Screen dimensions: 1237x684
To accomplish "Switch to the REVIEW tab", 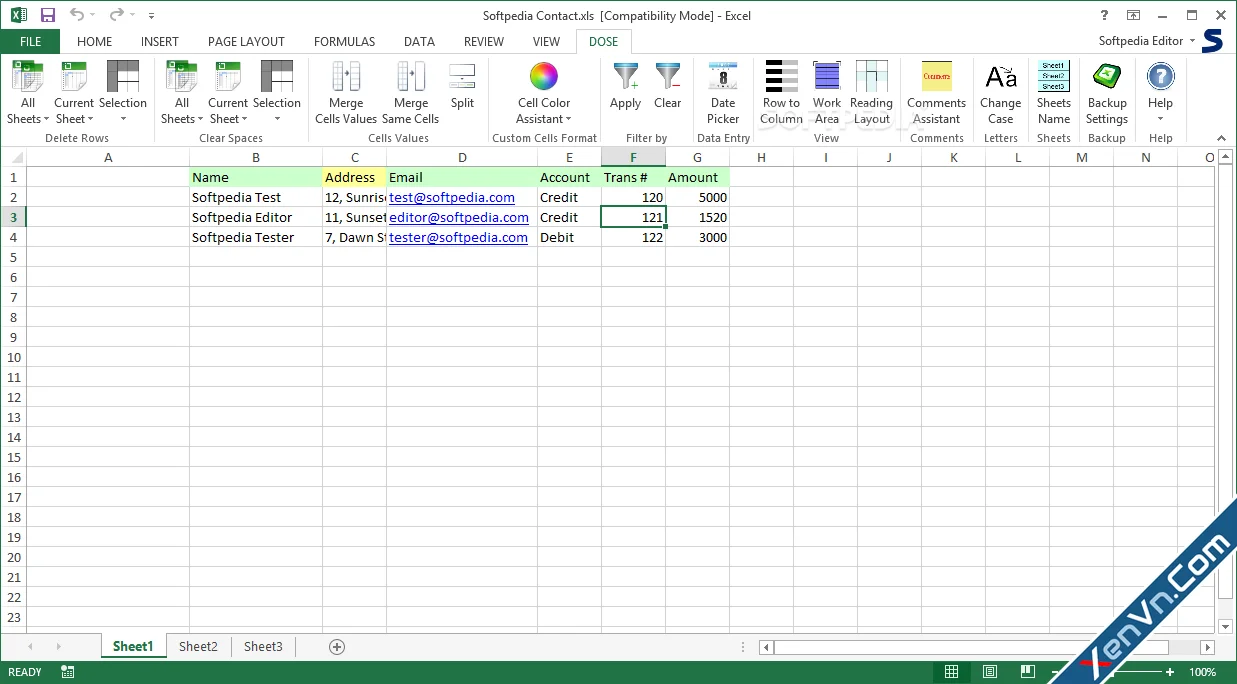I will click(x=484, y=41).
